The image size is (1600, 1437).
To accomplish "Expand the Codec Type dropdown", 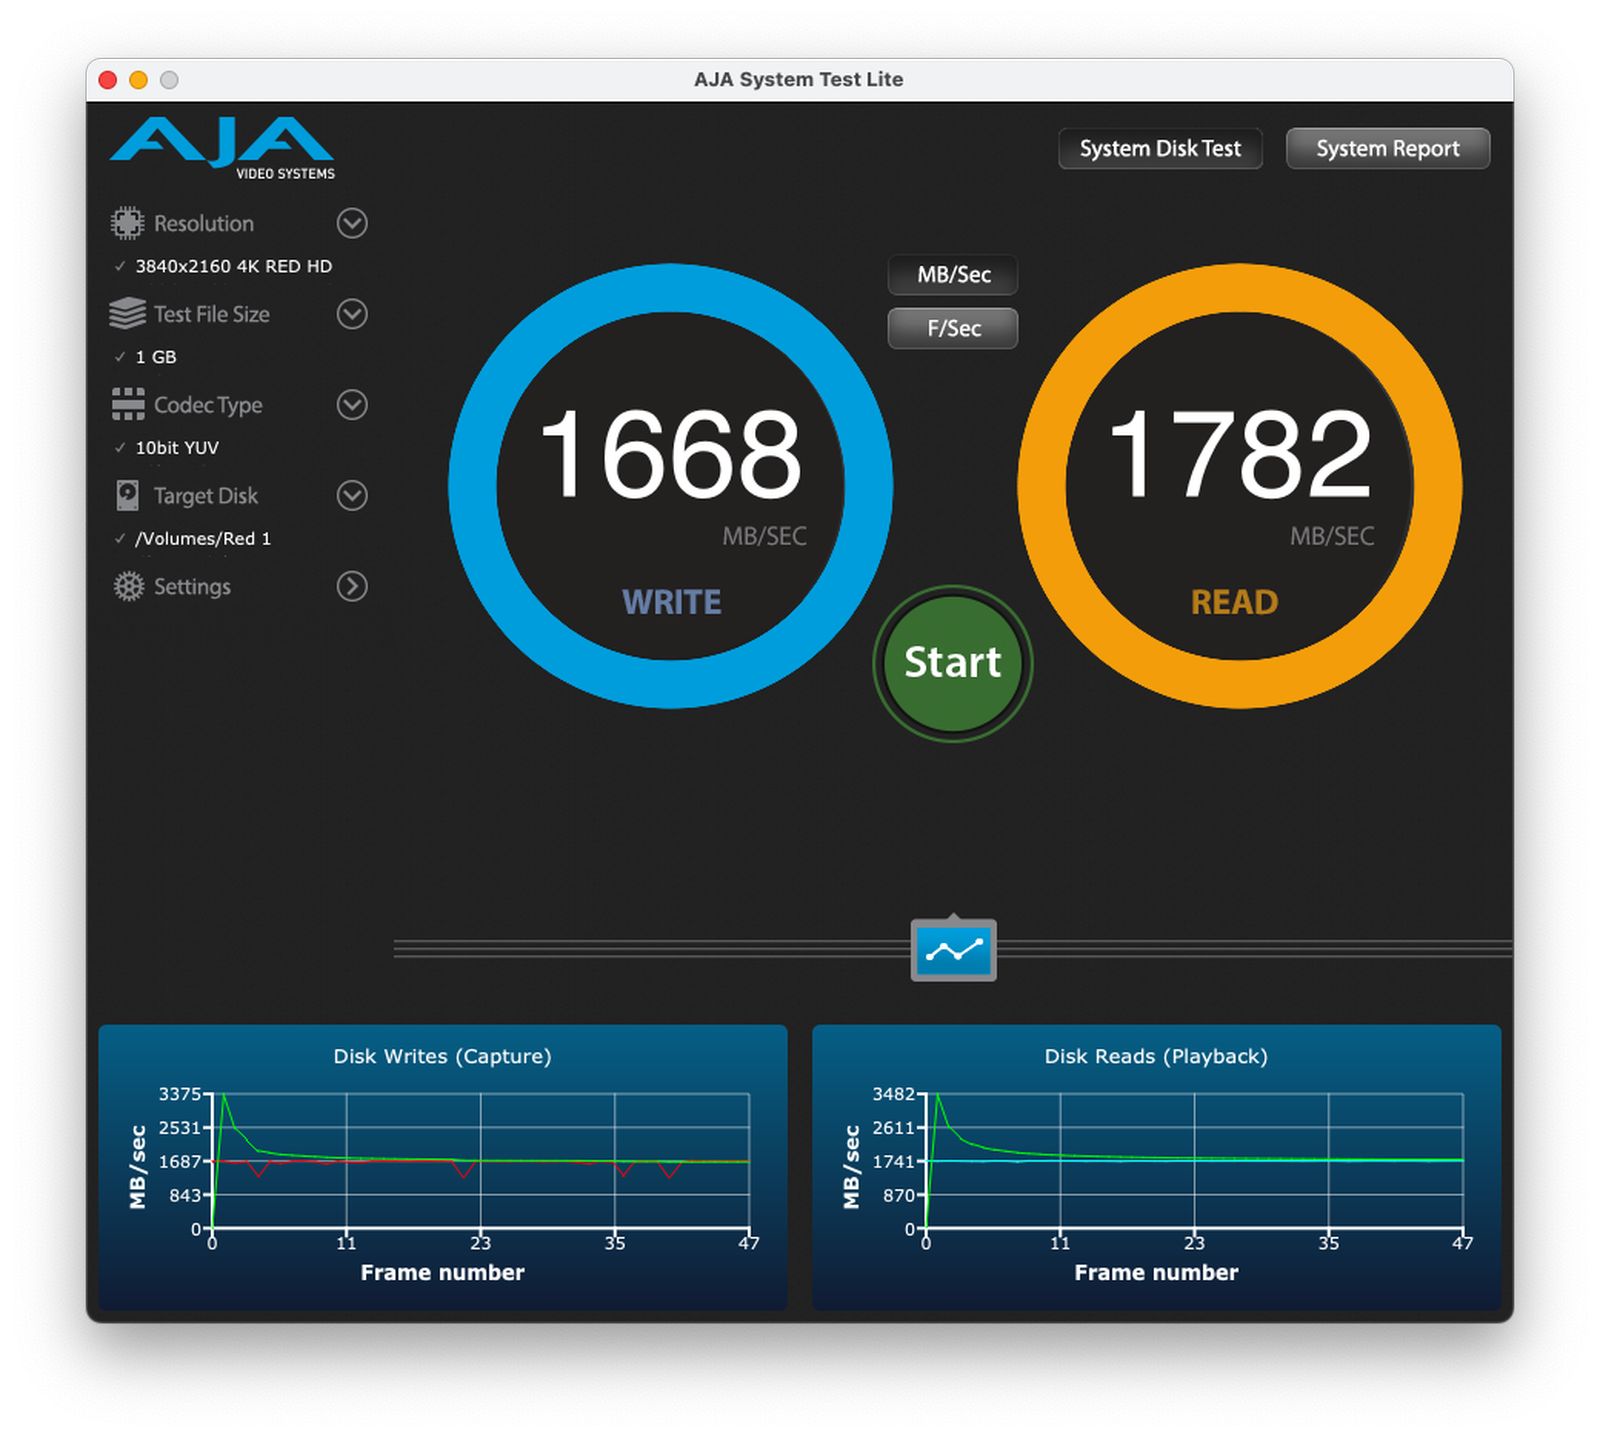I will coord(352,405).
